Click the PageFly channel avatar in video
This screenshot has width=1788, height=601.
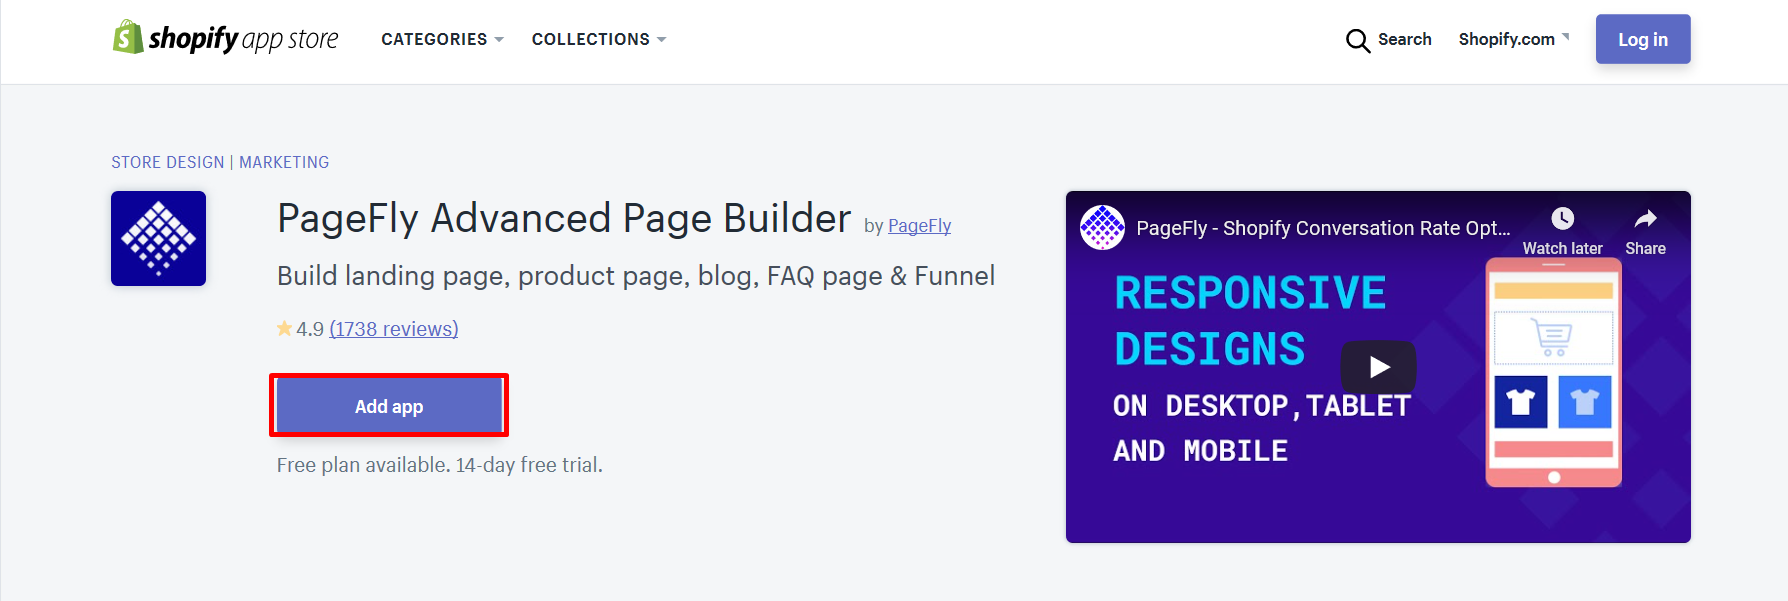click(1102, 227)
